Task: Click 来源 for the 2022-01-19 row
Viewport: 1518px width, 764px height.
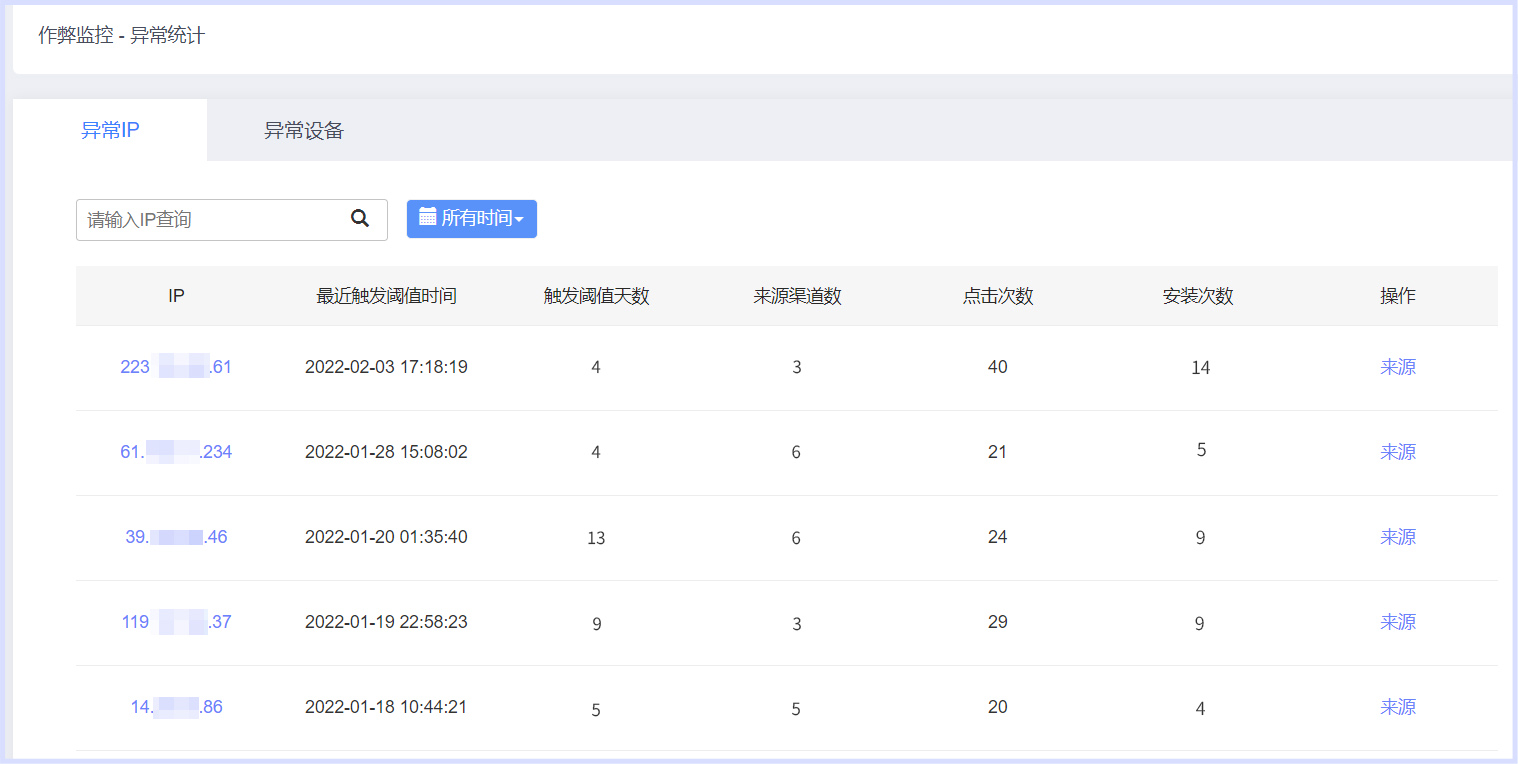Action: point(1398,622)
